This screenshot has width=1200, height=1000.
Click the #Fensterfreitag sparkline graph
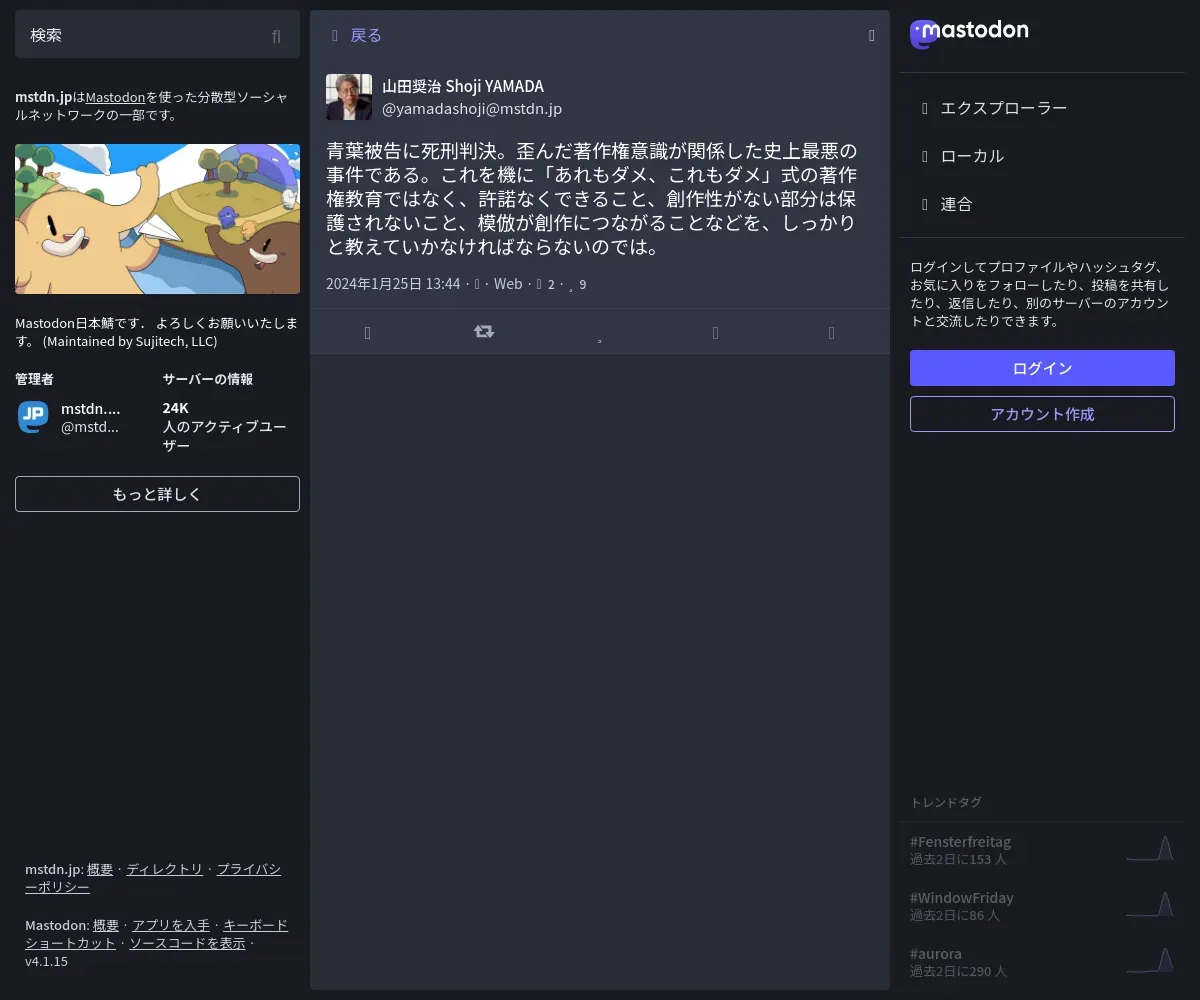tap(1150, 848)
